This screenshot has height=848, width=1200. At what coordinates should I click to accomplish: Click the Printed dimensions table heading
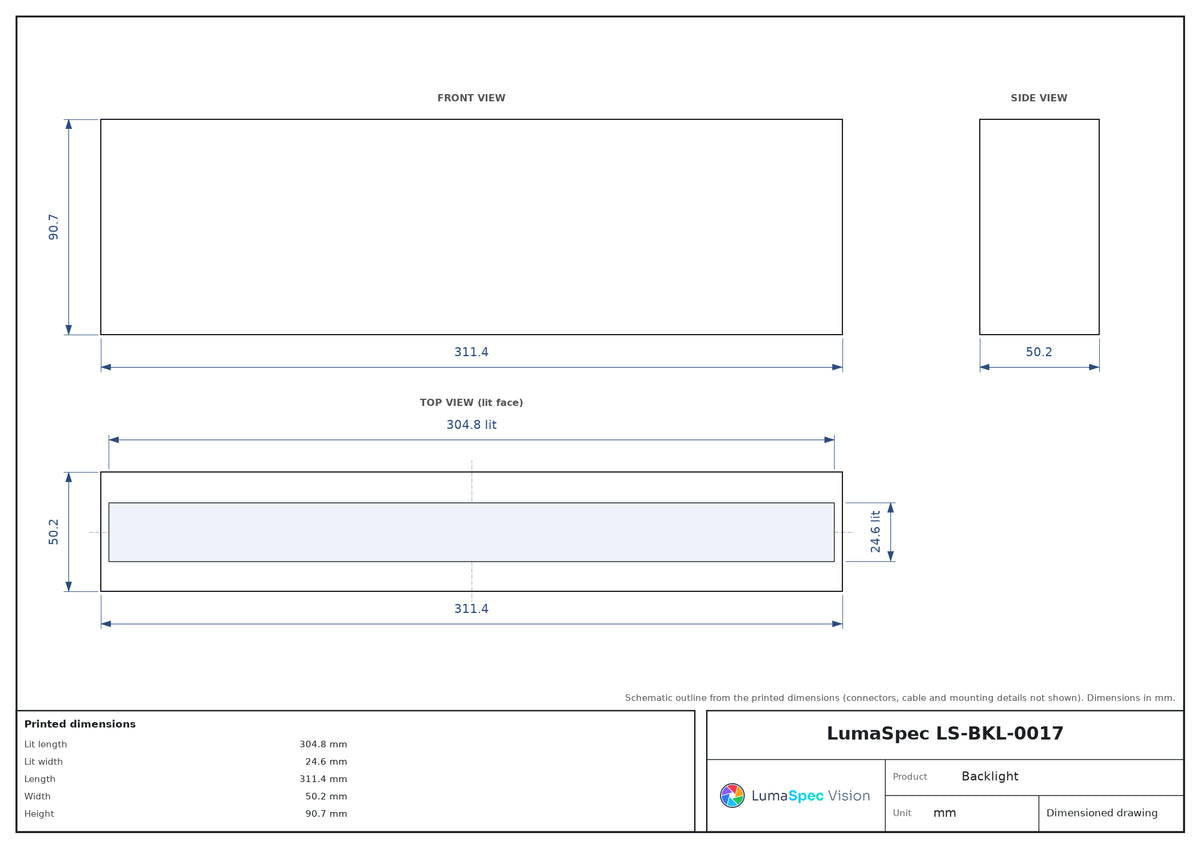coord(80,724)
